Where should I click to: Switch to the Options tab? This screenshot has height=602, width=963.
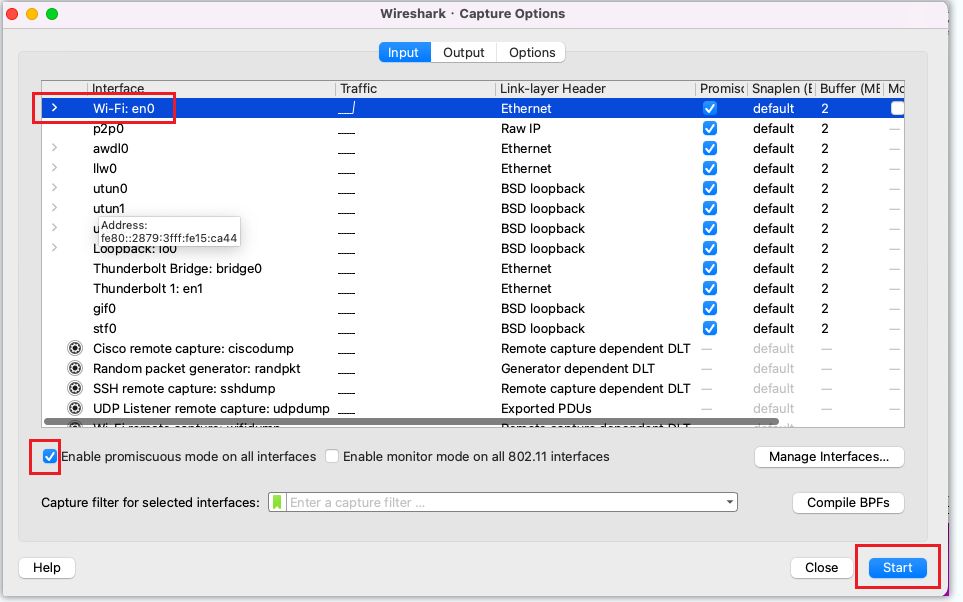pyautogui.click(x=532, y=52)
